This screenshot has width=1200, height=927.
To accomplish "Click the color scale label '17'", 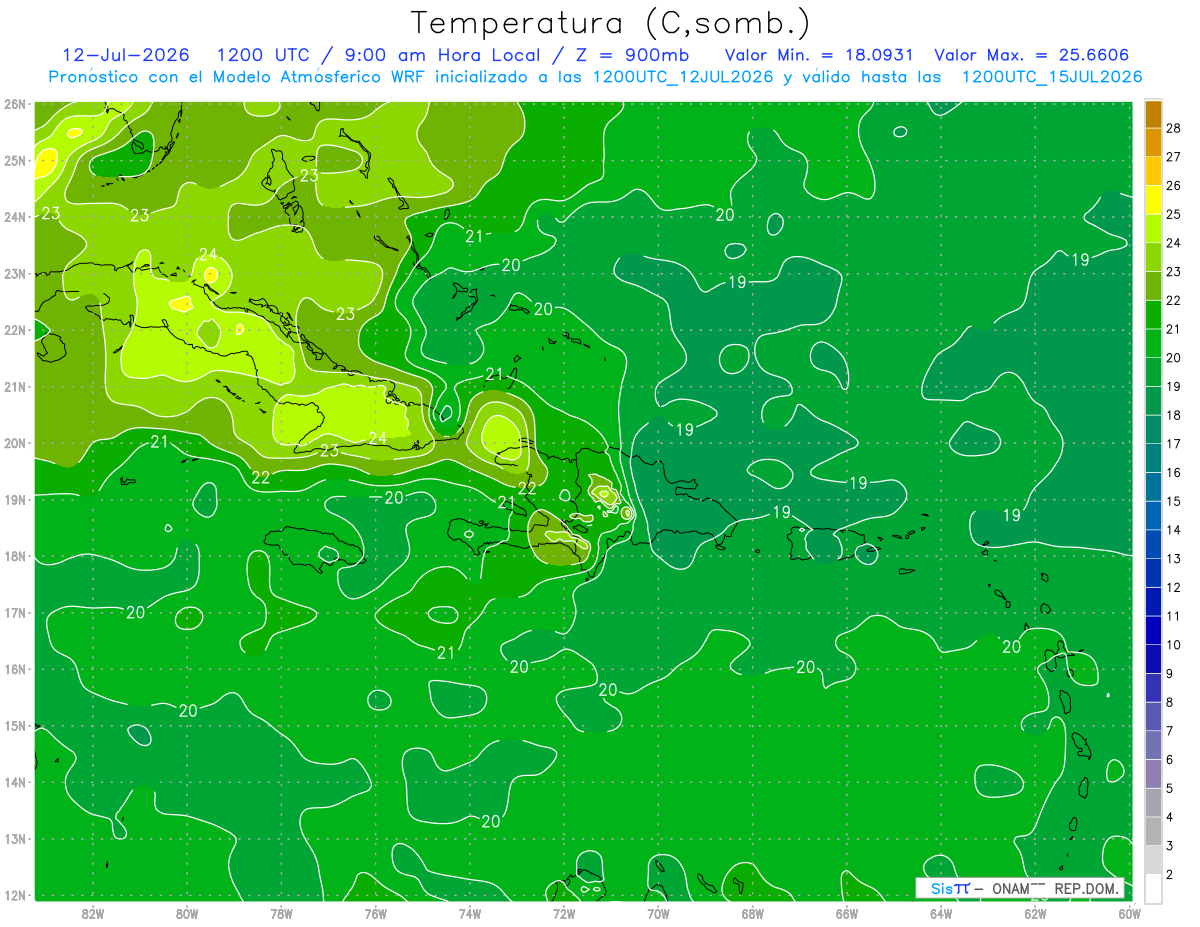I will point(1173,444).
